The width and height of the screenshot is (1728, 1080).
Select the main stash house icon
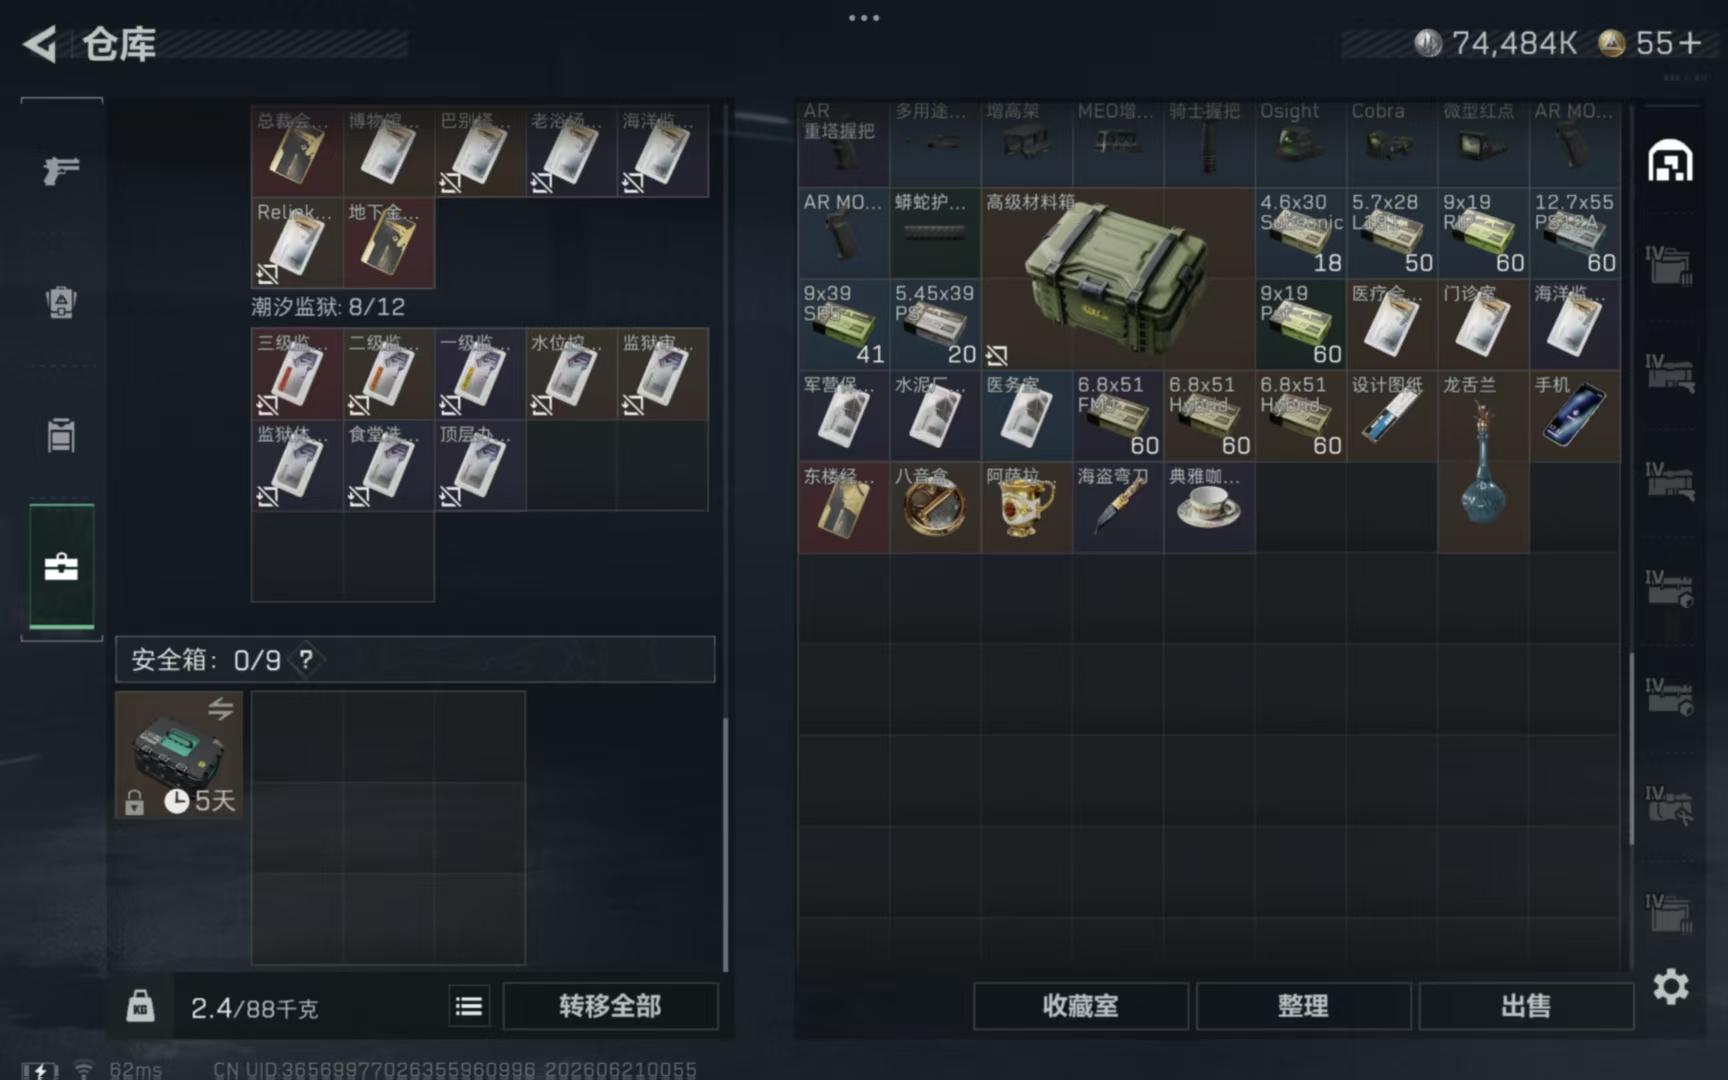click(x=1670, y=161)
